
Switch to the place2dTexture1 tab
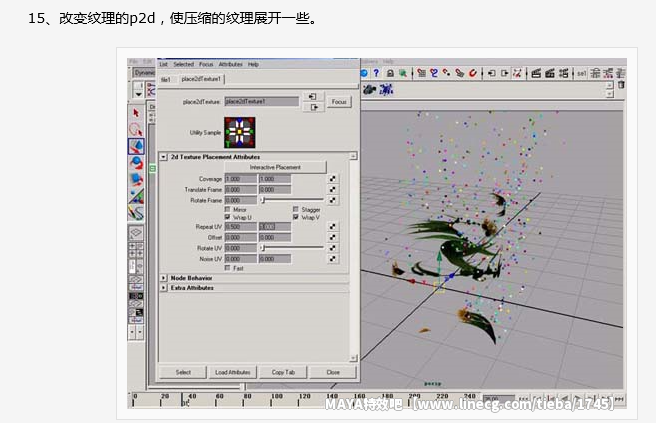click(201, 79)
